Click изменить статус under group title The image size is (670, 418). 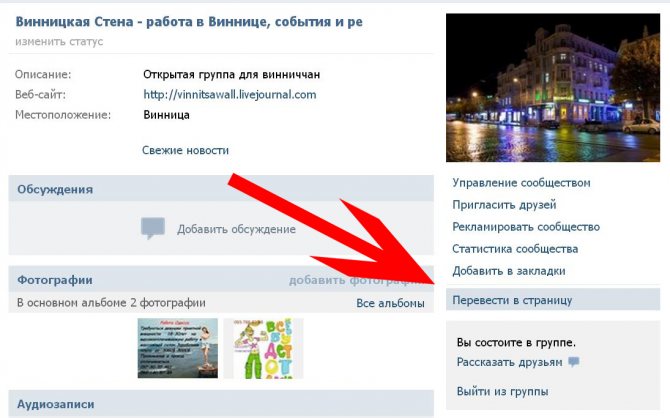[x=59, y=42]
